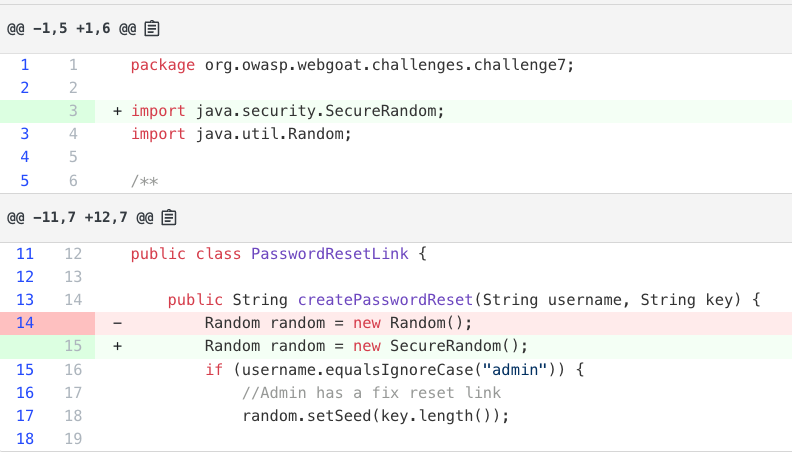Click the plus marker on new SecureRandom() line

pos(117,346)
